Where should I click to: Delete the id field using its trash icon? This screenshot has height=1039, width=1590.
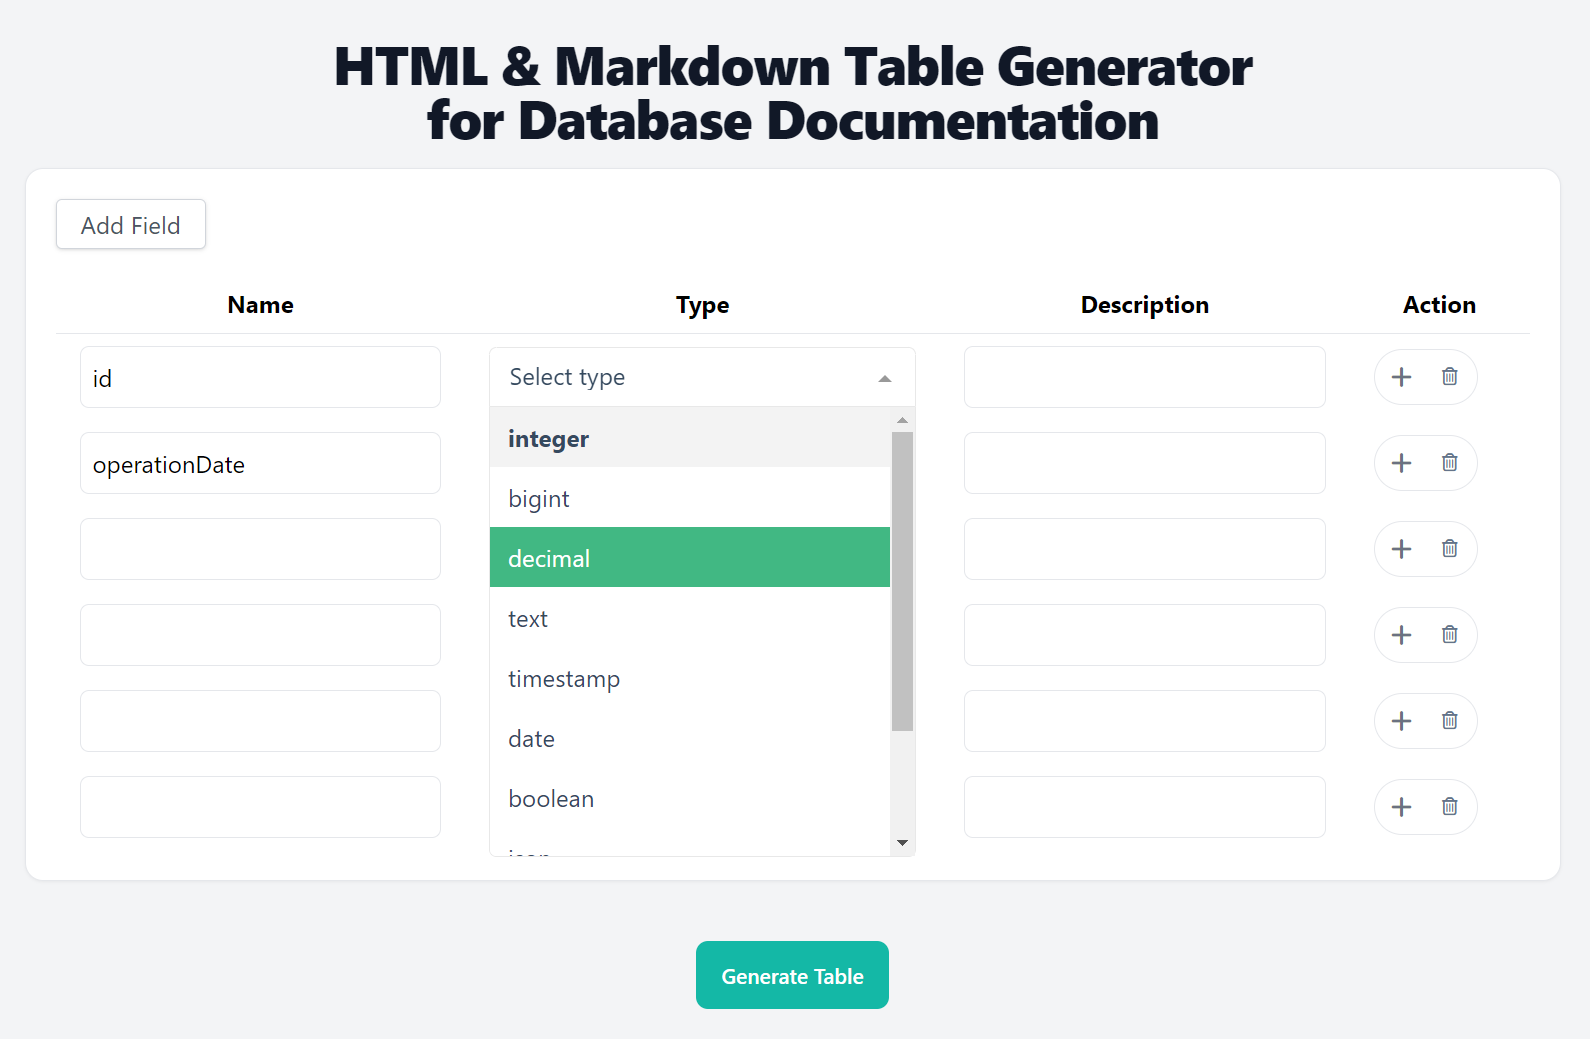(1449, 377)
